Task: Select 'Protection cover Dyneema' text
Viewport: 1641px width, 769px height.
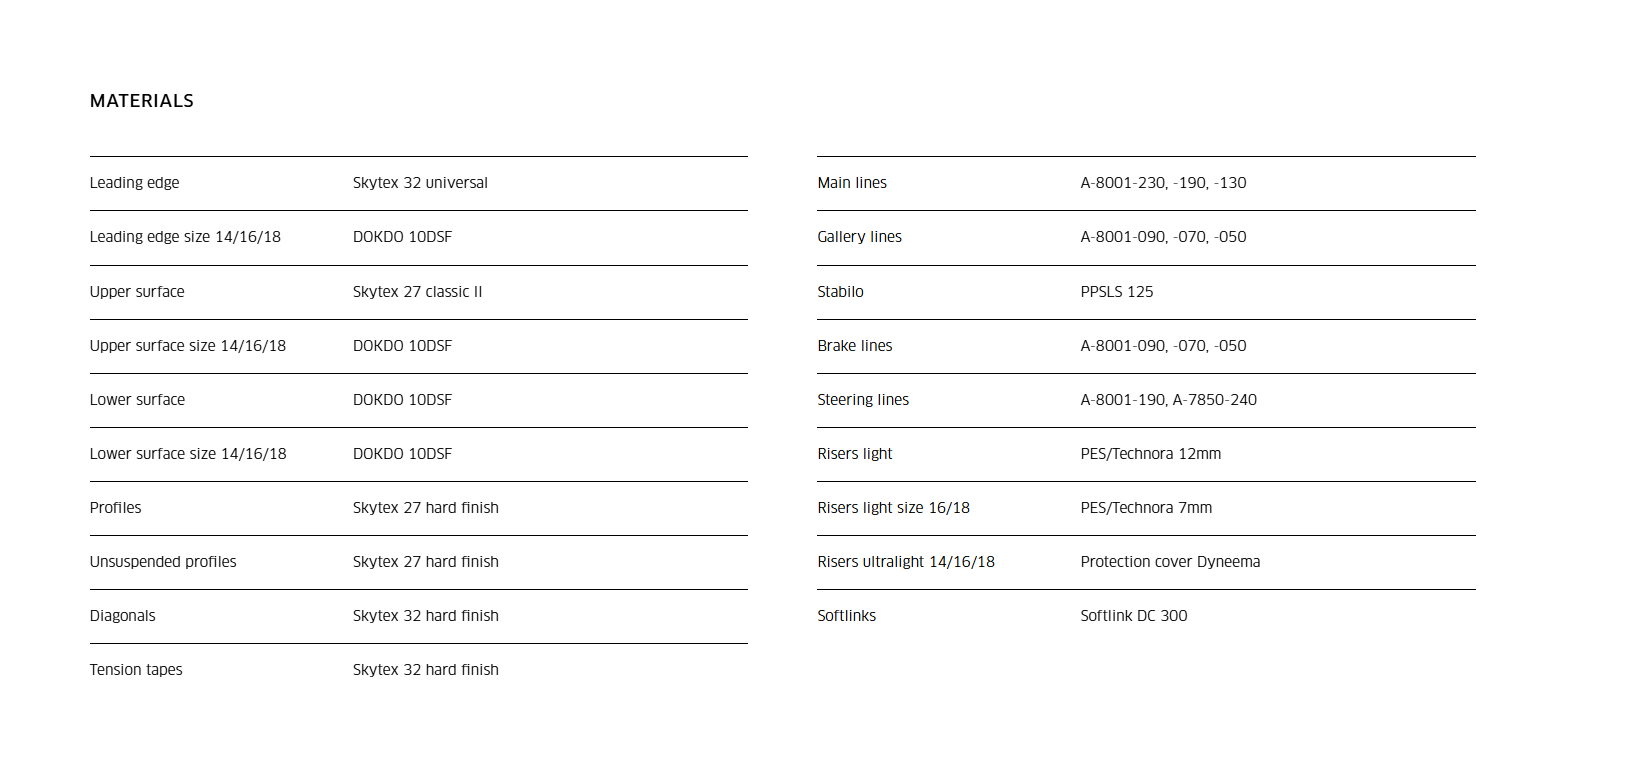Action: pos(1170,562)
